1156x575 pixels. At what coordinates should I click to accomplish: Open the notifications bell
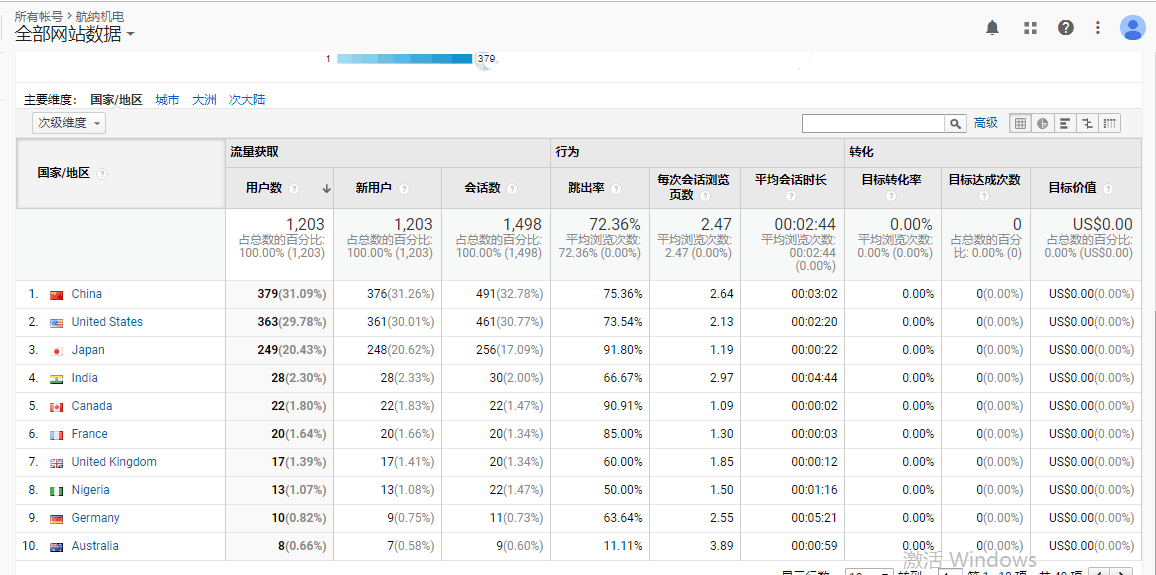tap(992, 28)
